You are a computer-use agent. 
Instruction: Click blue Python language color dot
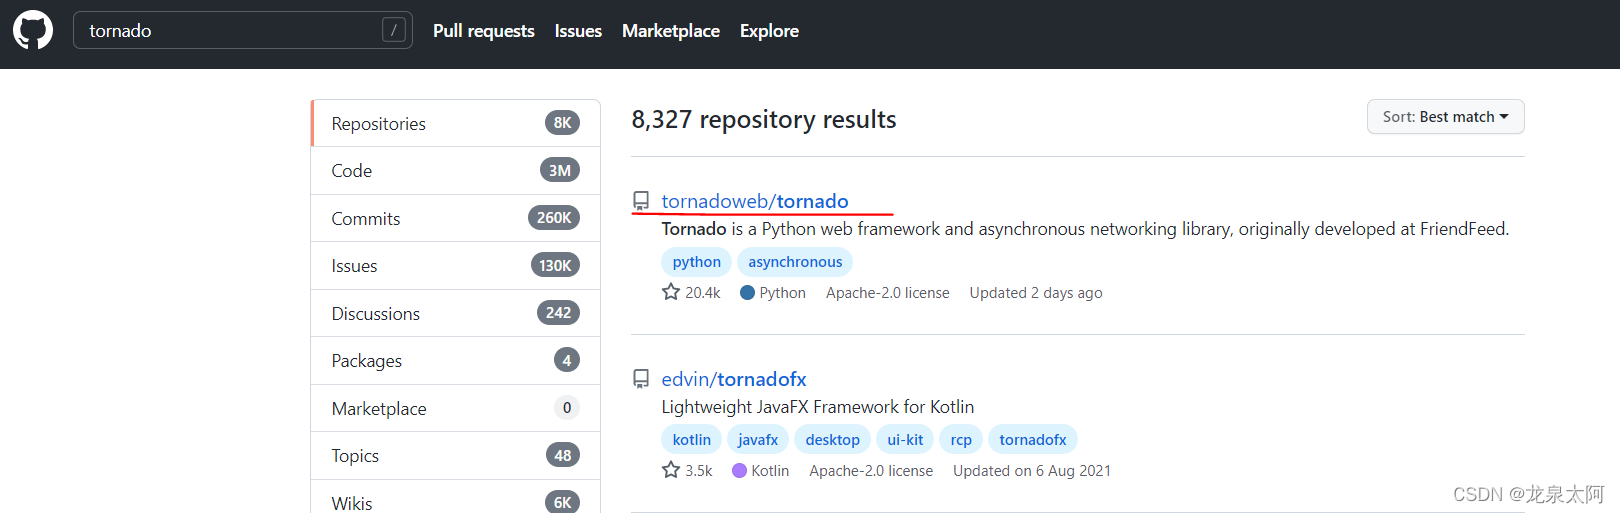click(x=747, y=293)
